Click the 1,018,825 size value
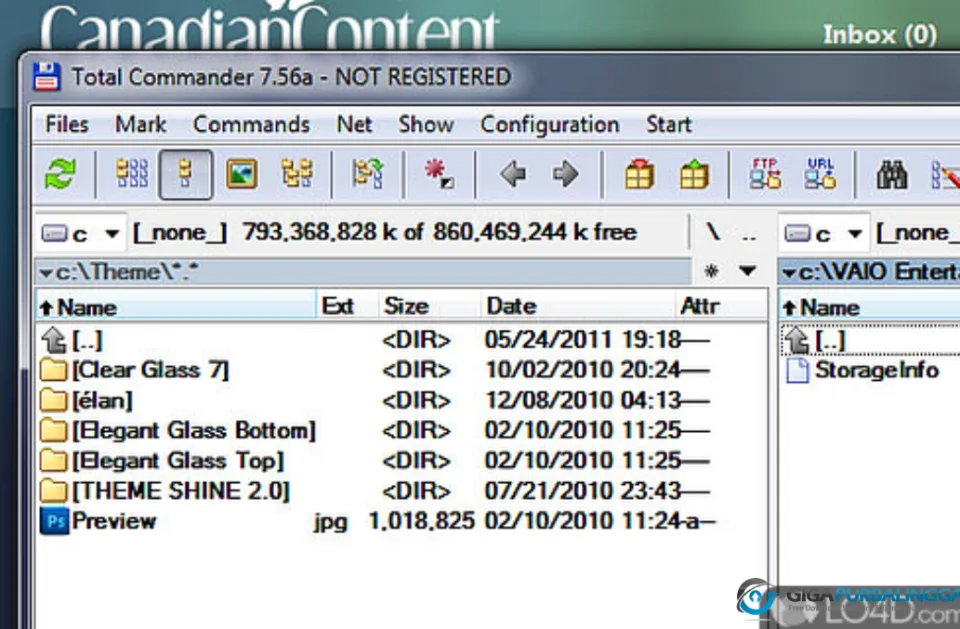960x629 pixels. pos(421,521)
